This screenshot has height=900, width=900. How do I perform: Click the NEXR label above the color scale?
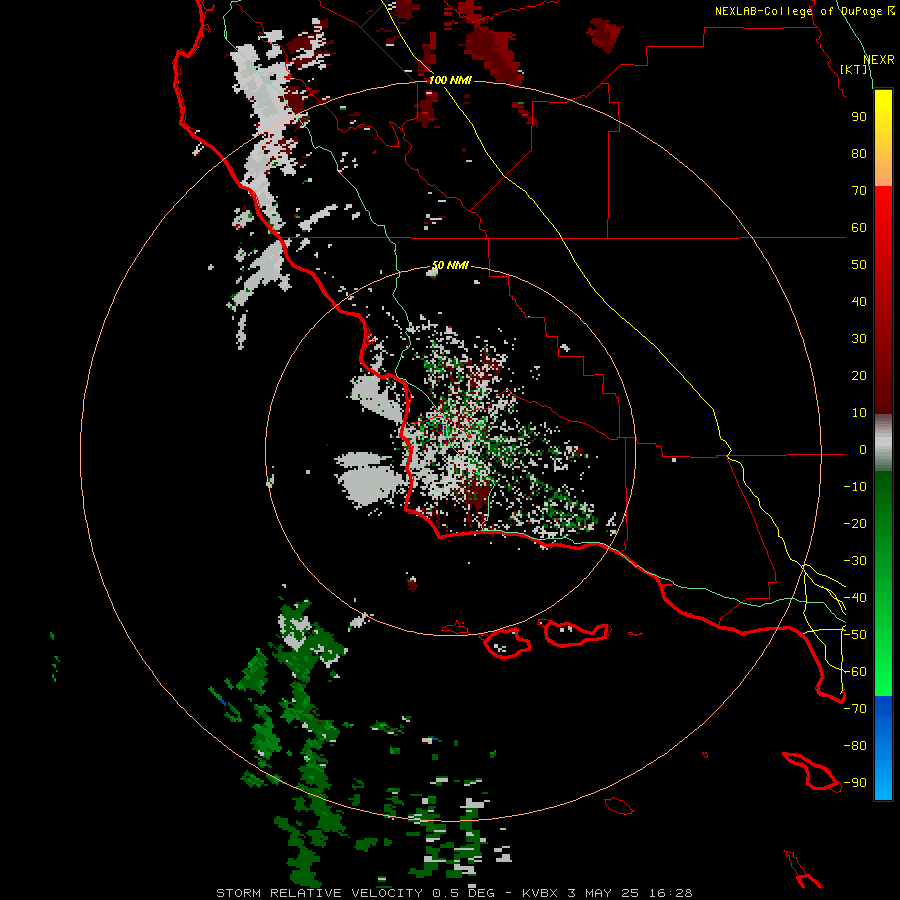879,60
